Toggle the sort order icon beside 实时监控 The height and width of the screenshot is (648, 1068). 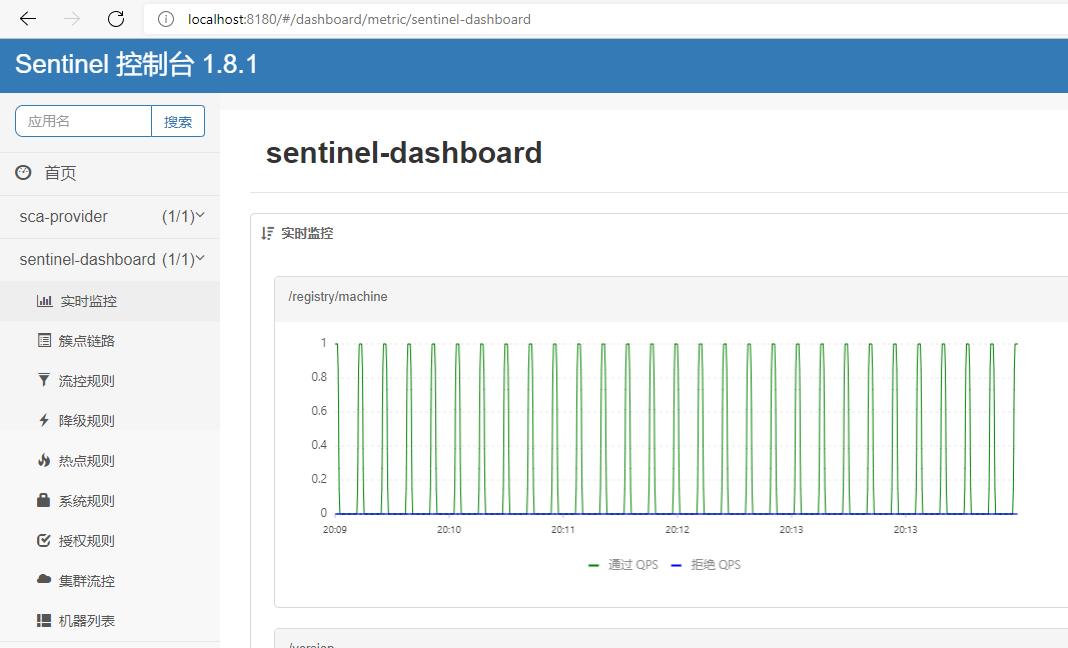(266, 233)
